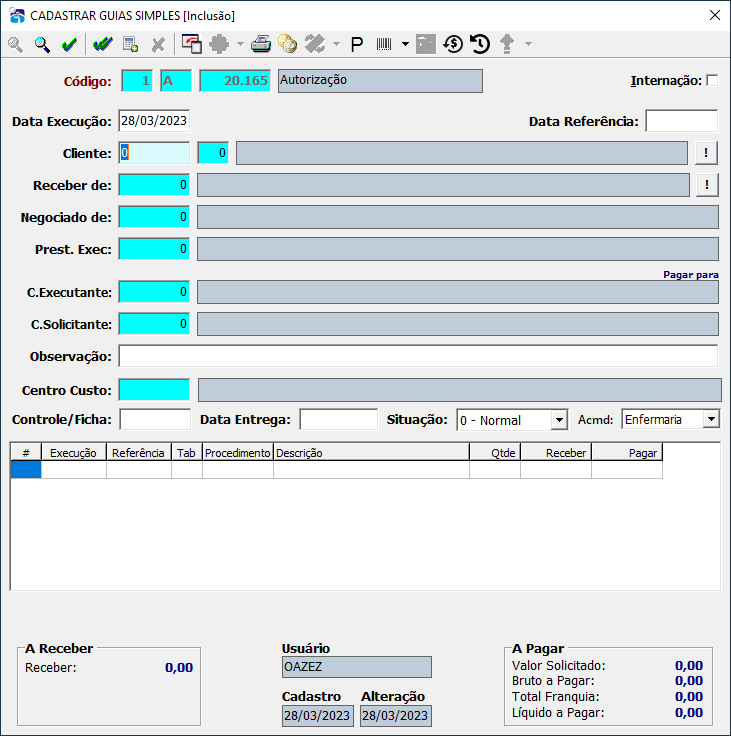Click the double green checkmark icon
This screenshot has width=731, height=737.
coord(102,45)
